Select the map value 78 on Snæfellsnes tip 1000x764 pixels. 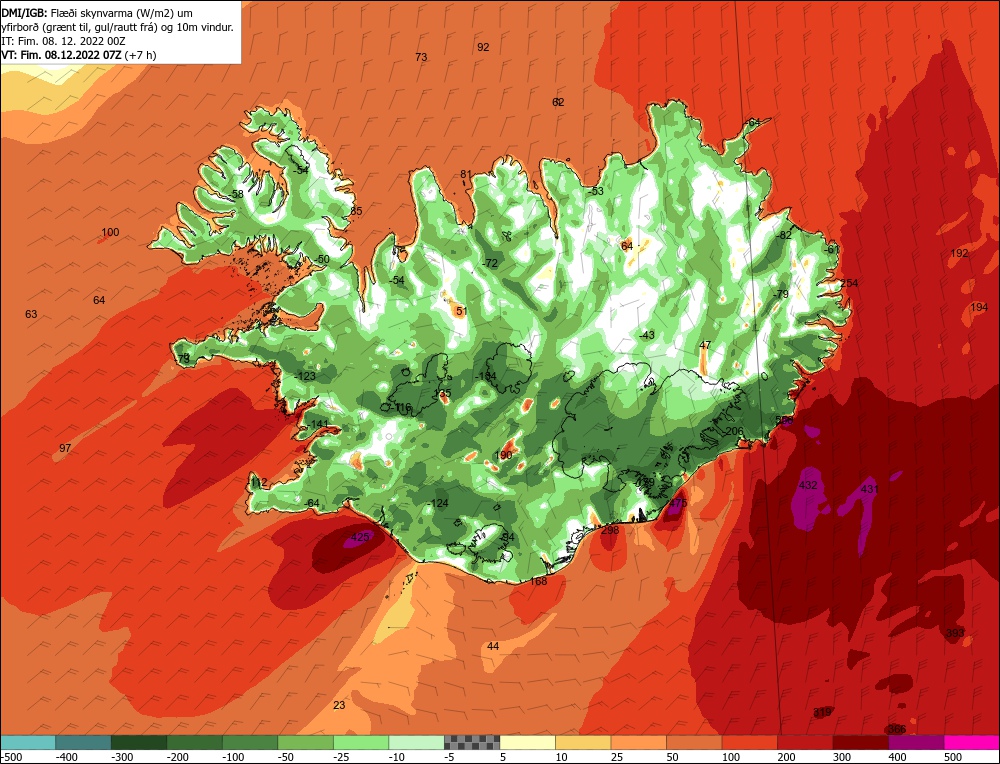point(184,359)
